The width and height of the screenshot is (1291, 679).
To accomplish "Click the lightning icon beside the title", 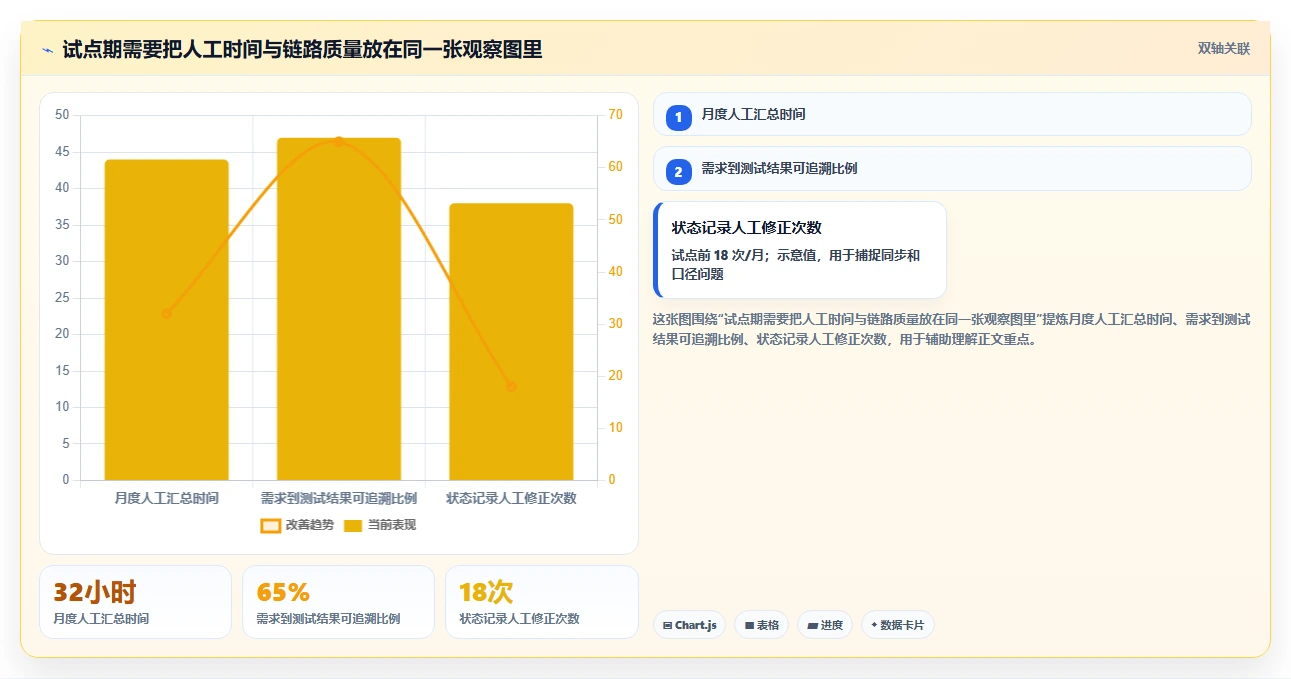I will pyautogui.click(x=48, y=50).
